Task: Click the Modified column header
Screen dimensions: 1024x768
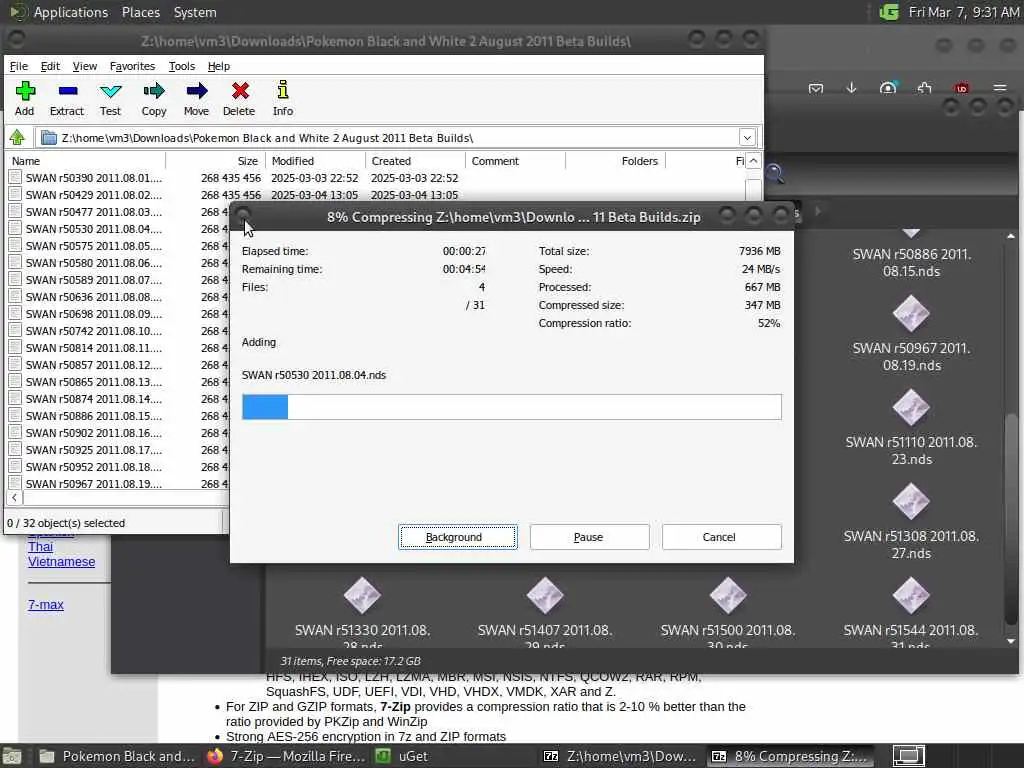Action: [x=315, y=161]
